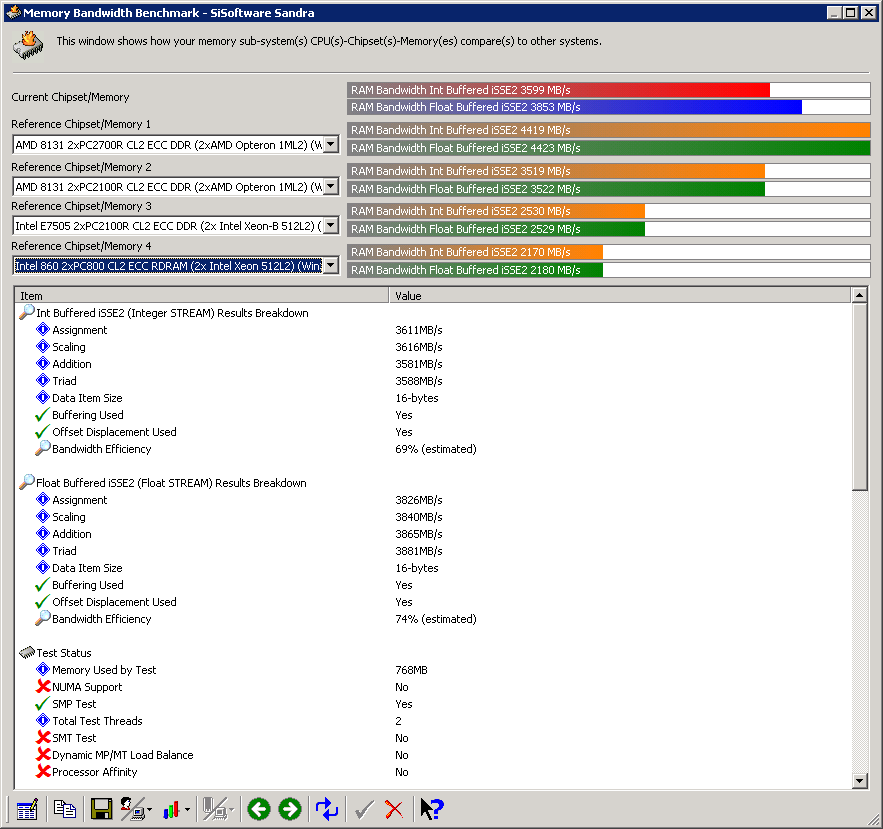Open the bar chart icon's dropdown arrow
883x829 pixels.
[x=188, y=810]
